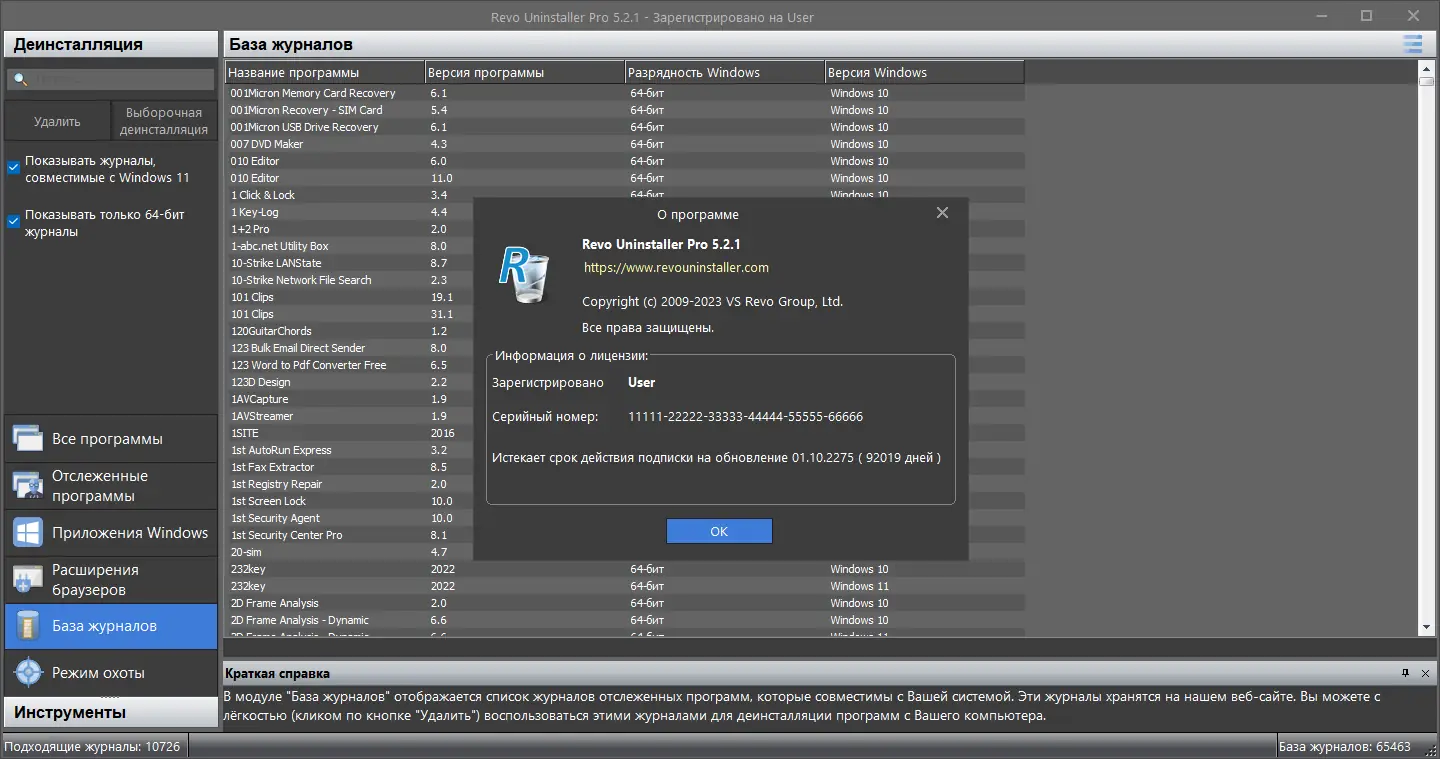Close the О программе dialog with X
Viewport: 1440px width, 759px height.
(x=942, y=213)
